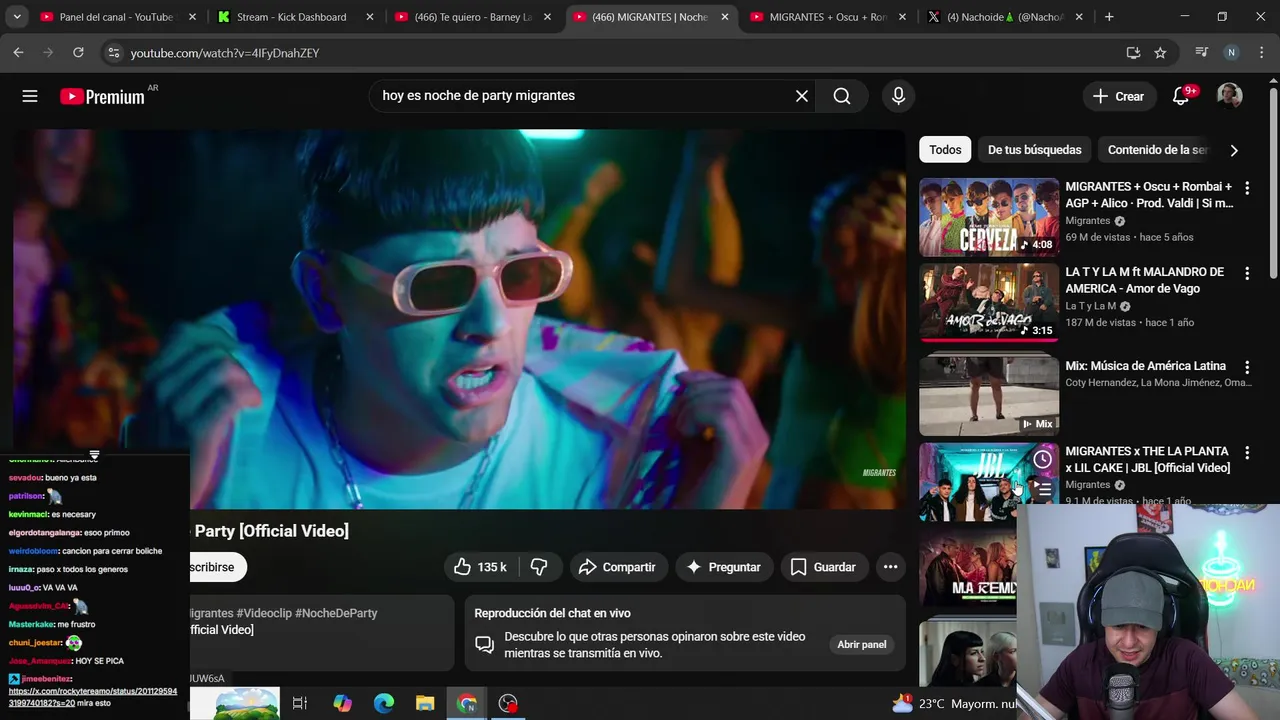This screenshot has width=1280, height=720.
Task: Close the Kick Dashboard tab
Action: pos(370,17)
